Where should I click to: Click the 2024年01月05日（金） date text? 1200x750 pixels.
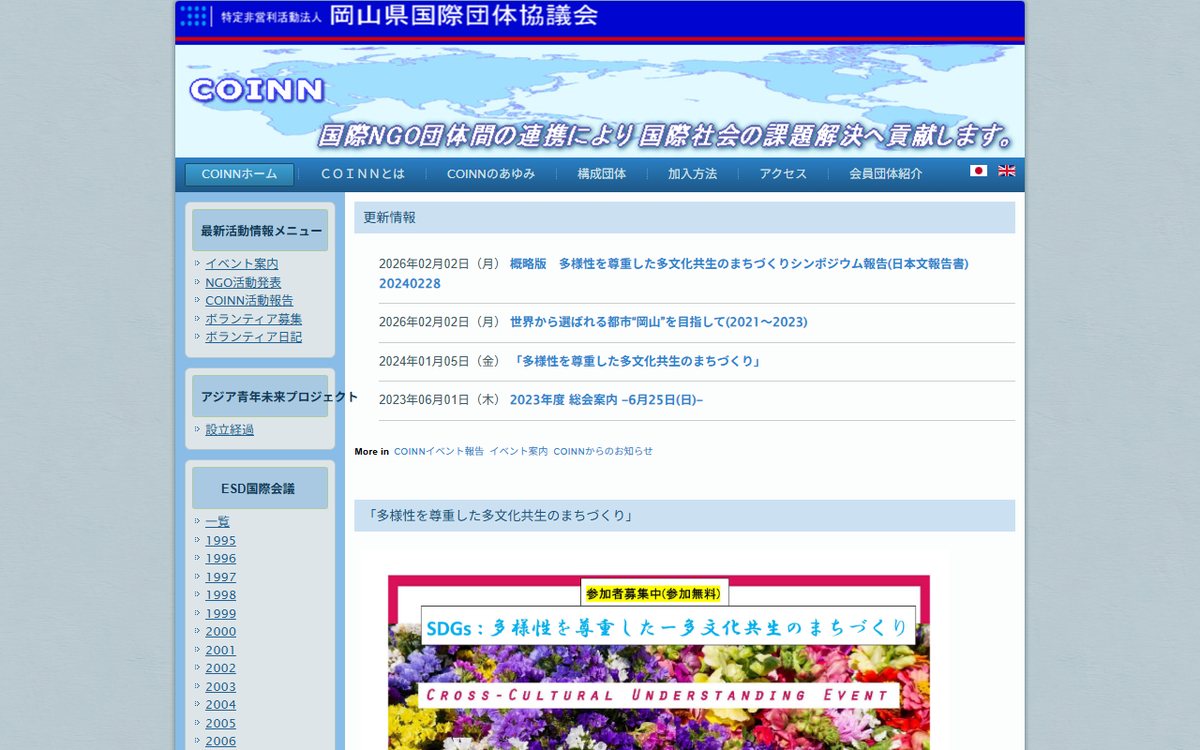point(440,361)
